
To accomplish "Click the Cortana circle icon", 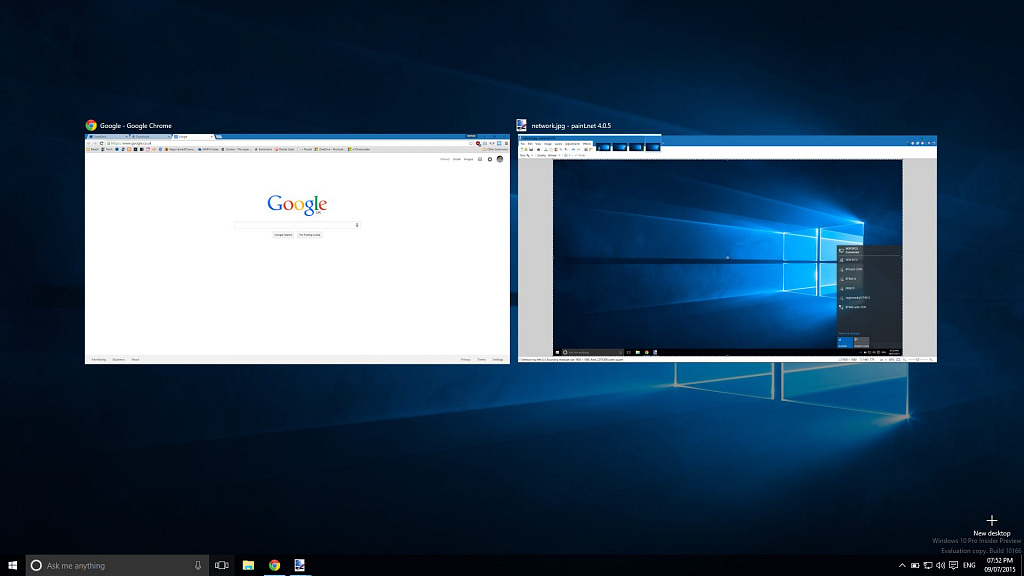I will tap(36, 566).
